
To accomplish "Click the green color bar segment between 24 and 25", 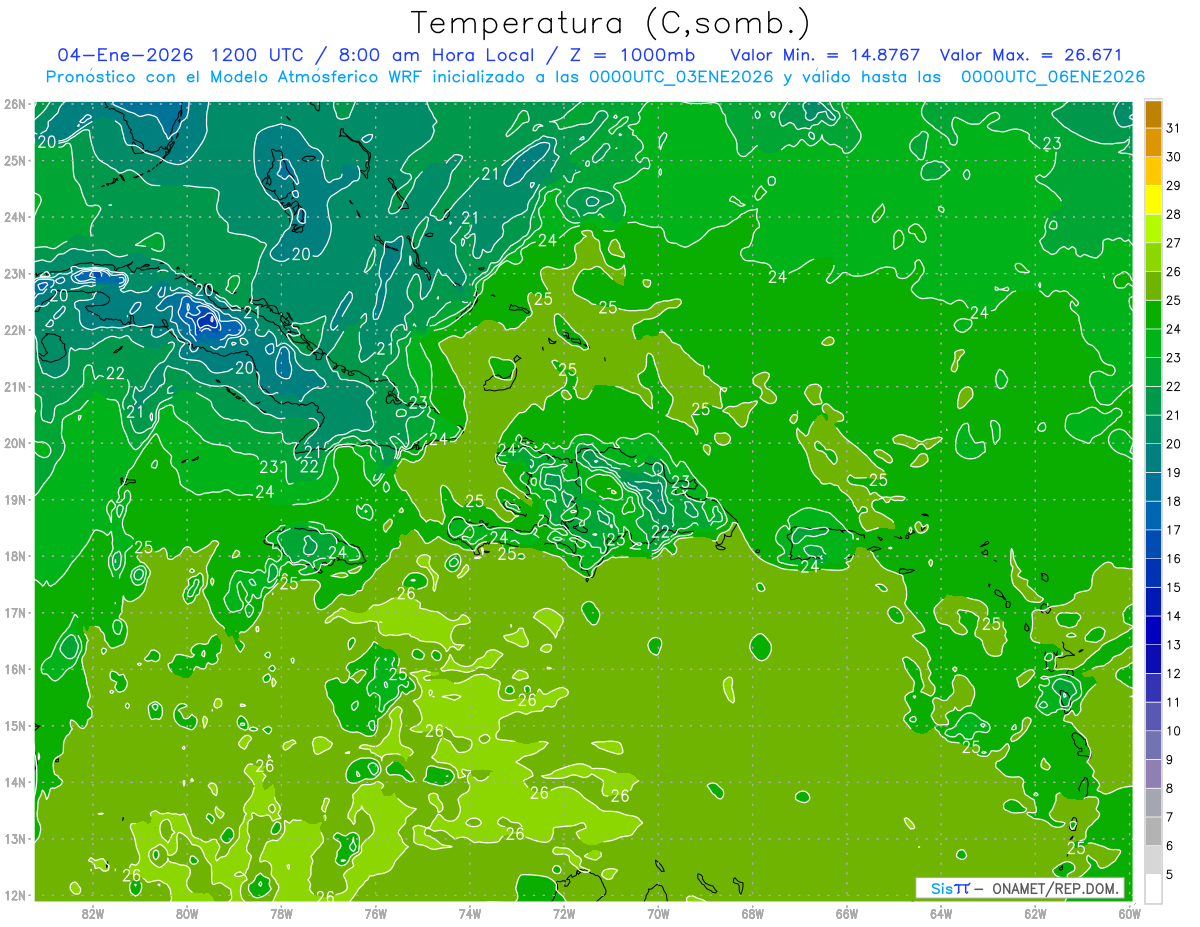I will click(x=1153, y=315).
